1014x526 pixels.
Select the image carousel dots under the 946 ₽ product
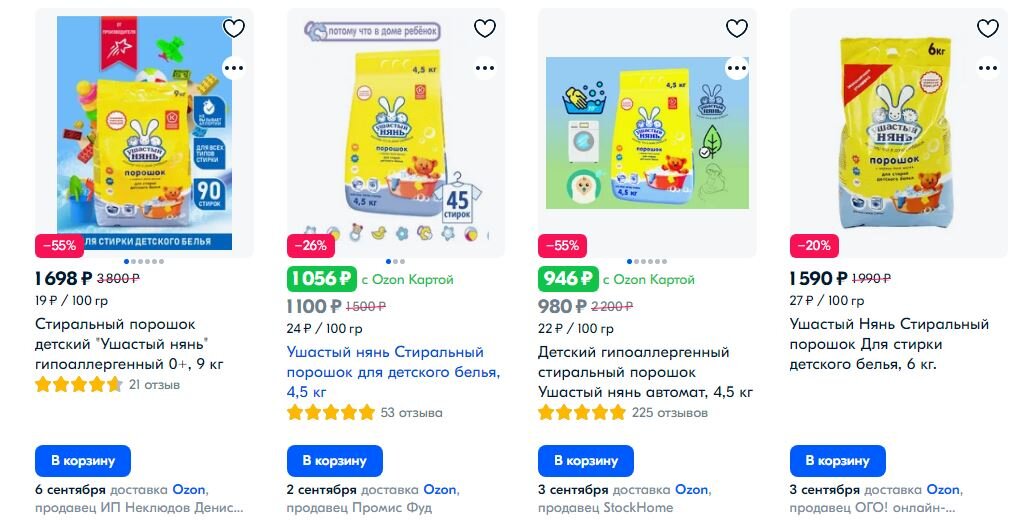tap(647, 261)
